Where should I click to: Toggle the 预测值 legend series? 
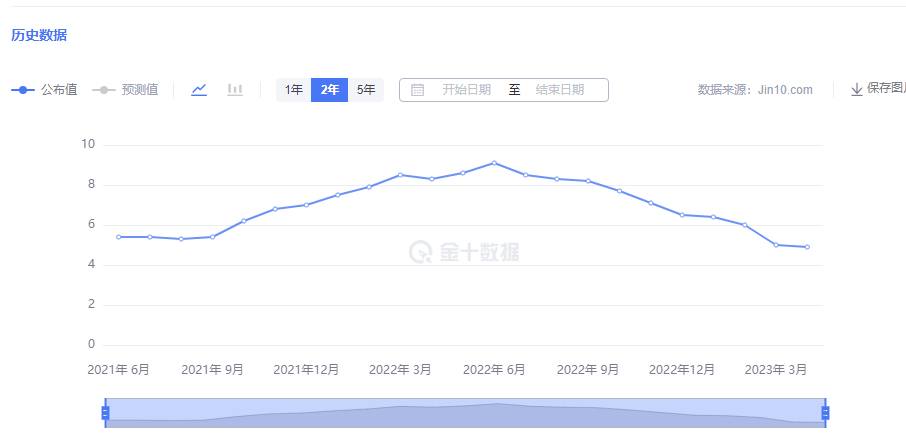click(125, 90)
